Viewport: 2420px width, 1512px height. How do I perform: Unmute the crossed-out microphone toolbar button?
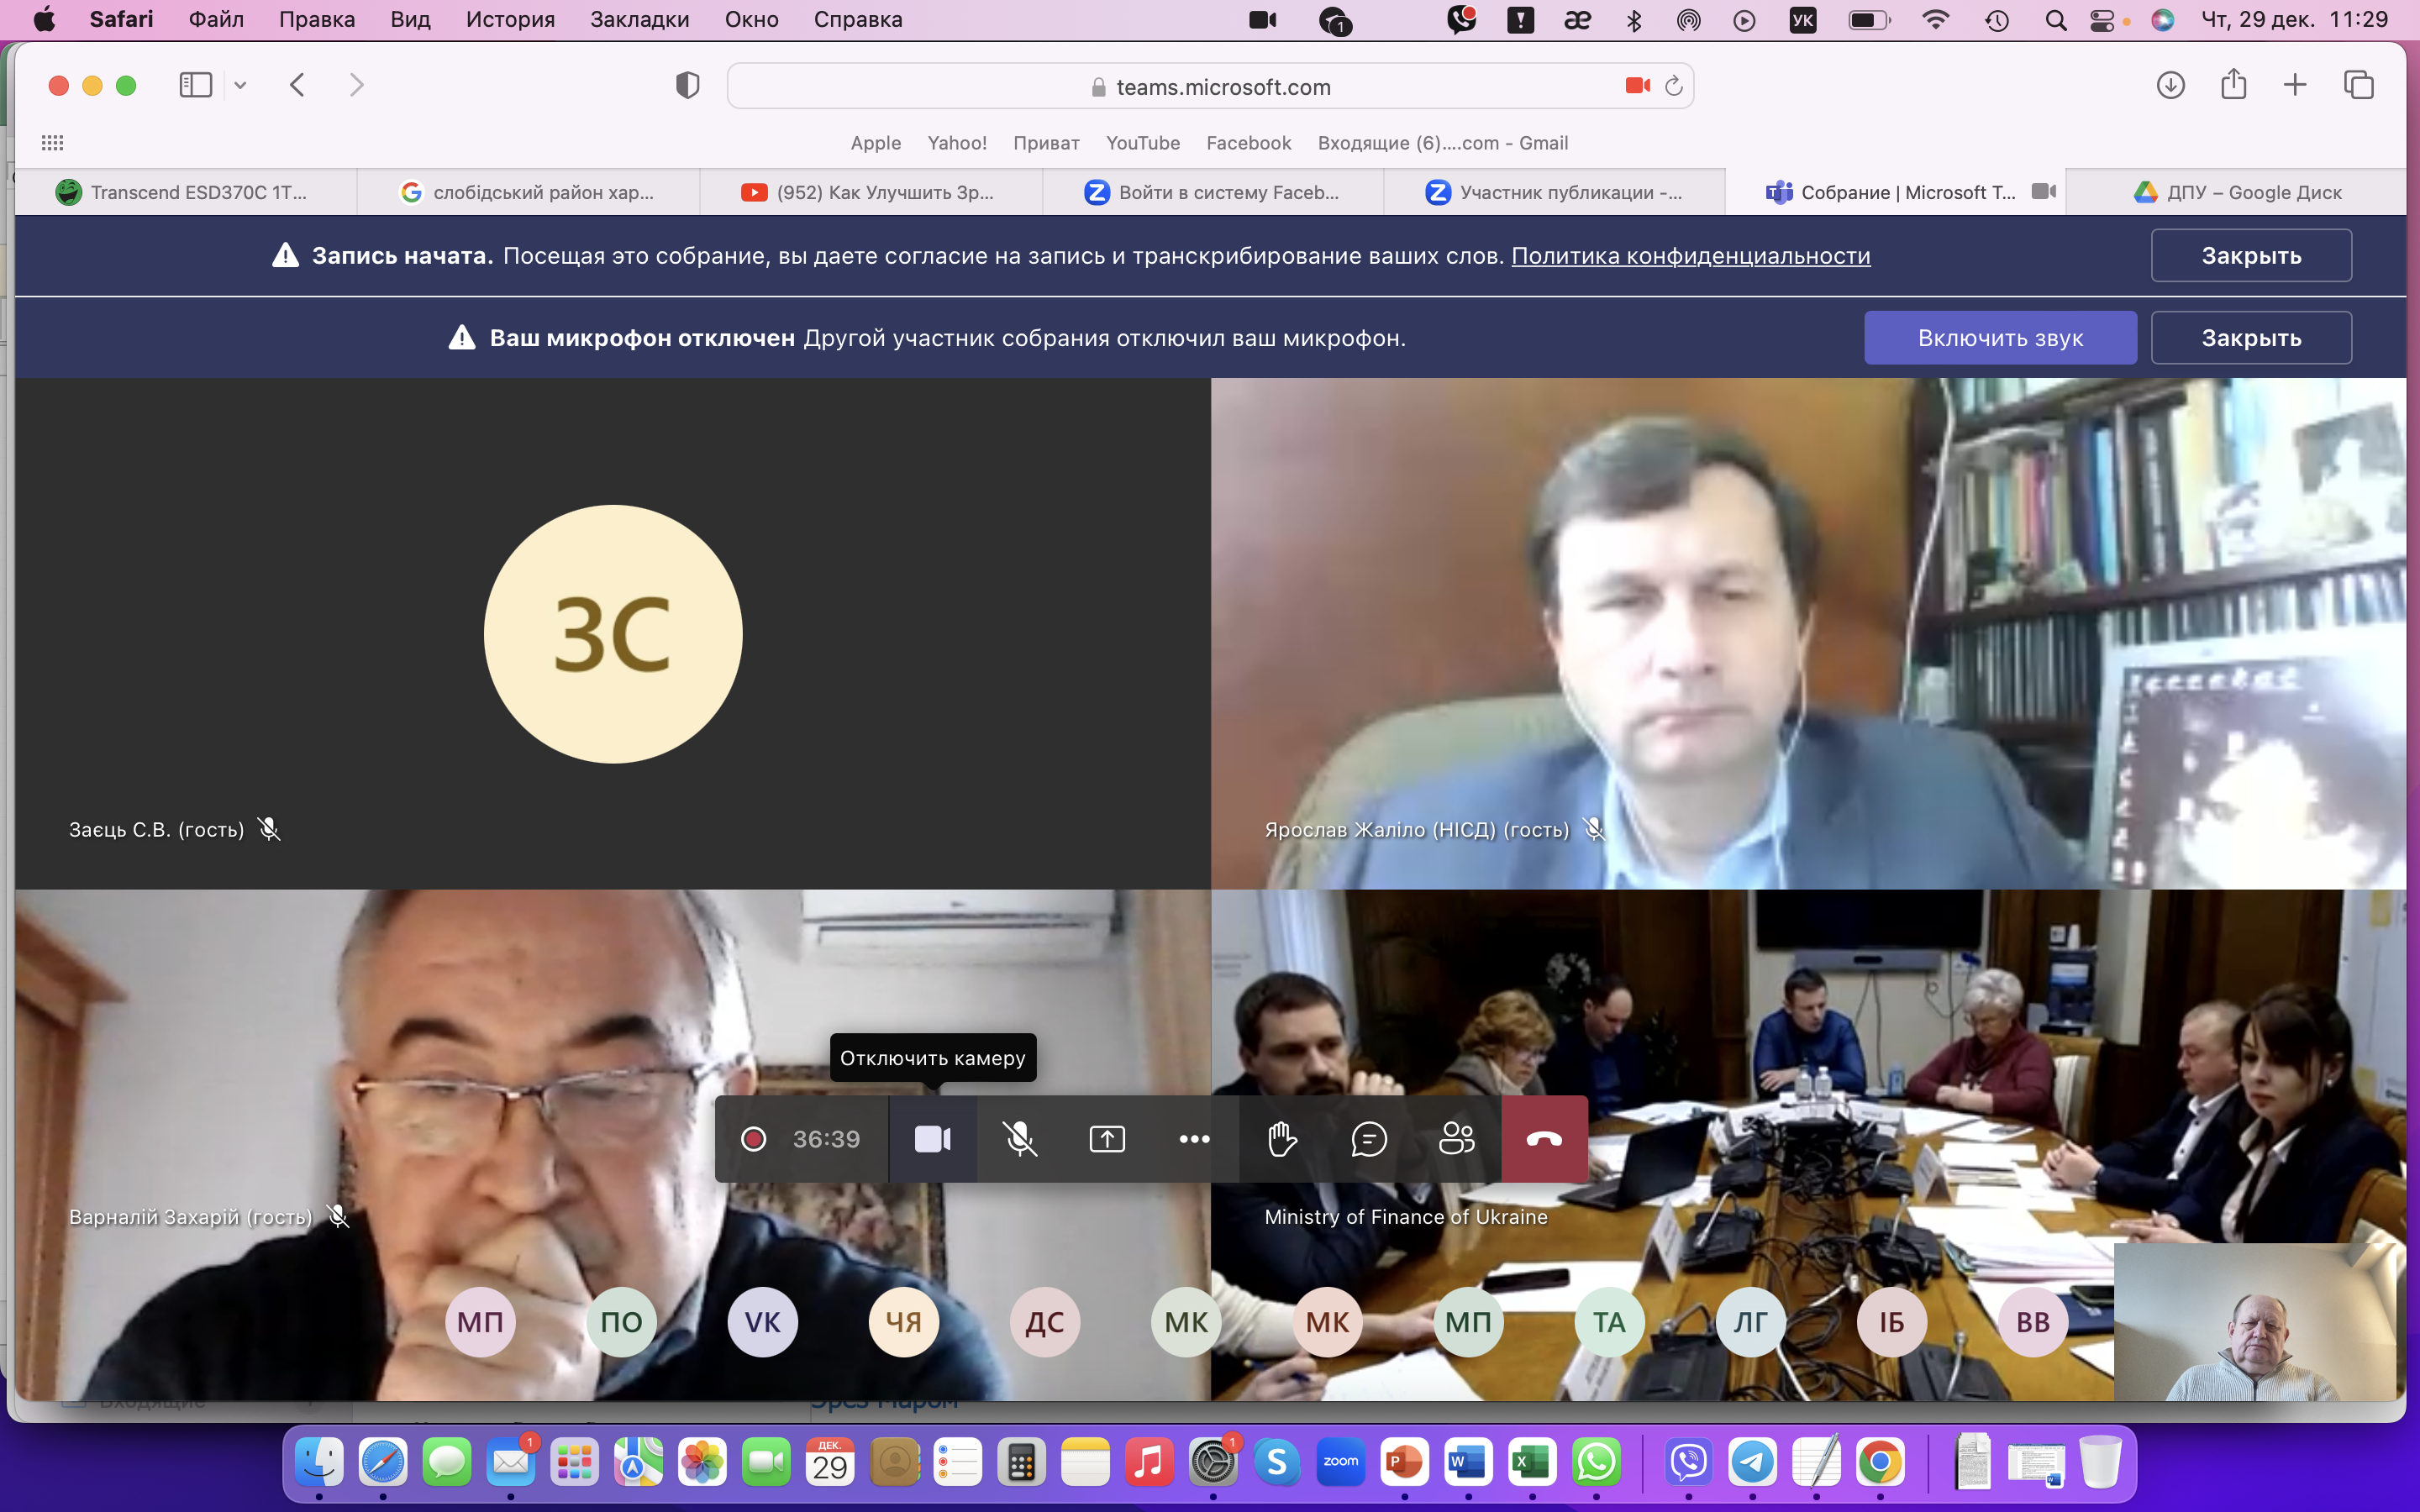click(x=1019, y=1139)
